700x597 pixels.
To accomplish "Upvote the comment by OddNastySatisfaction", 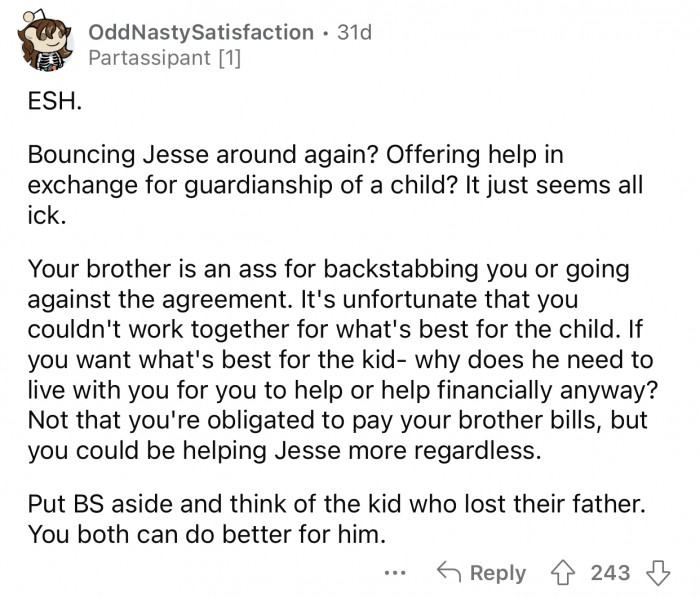I will click(563, 572).
